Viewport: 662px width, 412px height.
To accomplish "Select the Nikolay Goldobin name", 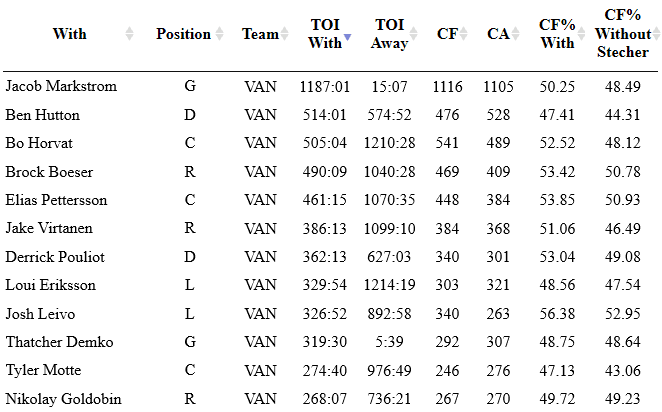I will click(x=63, y=399).
